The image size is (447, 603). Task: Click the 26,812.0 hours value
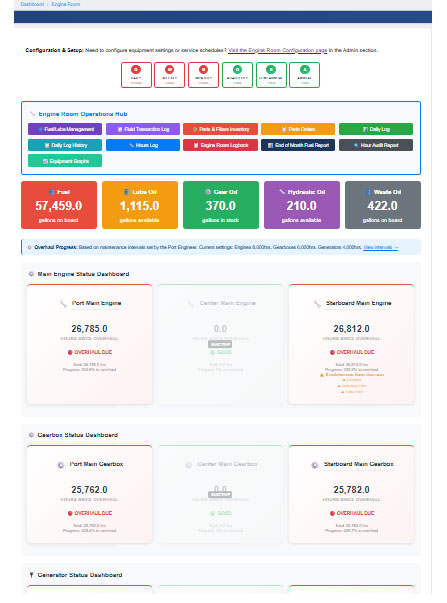pos(351,329)
